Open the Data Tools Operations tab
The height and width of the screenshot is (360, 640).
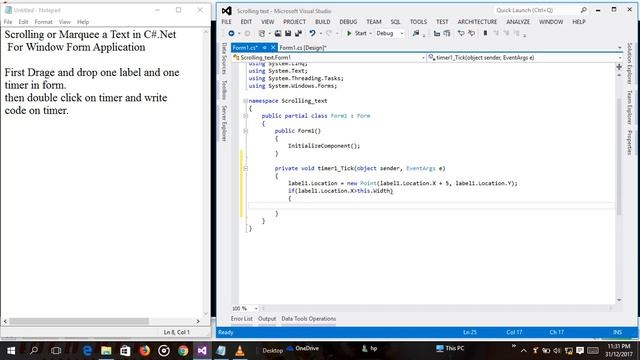(x=309, y=319)
